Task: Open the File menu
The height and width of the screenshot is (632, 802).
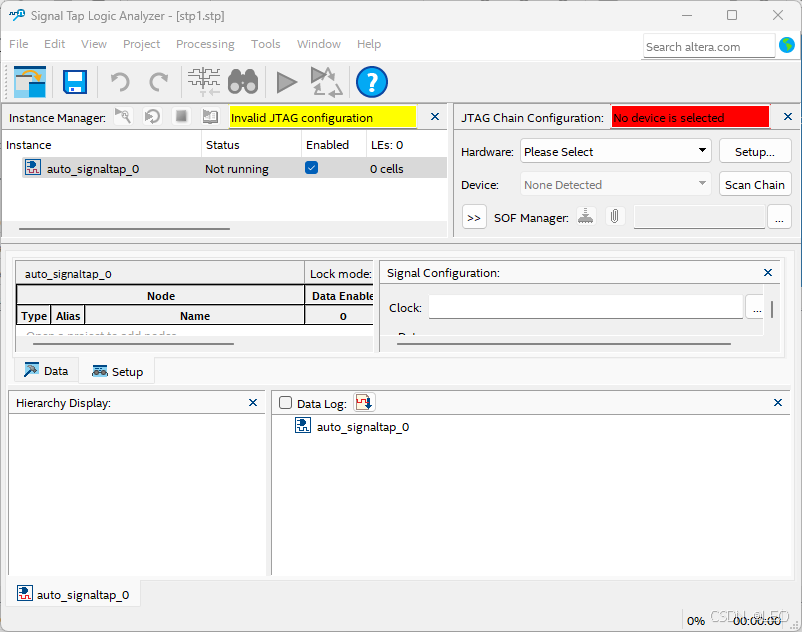Action: pos(18,44)
